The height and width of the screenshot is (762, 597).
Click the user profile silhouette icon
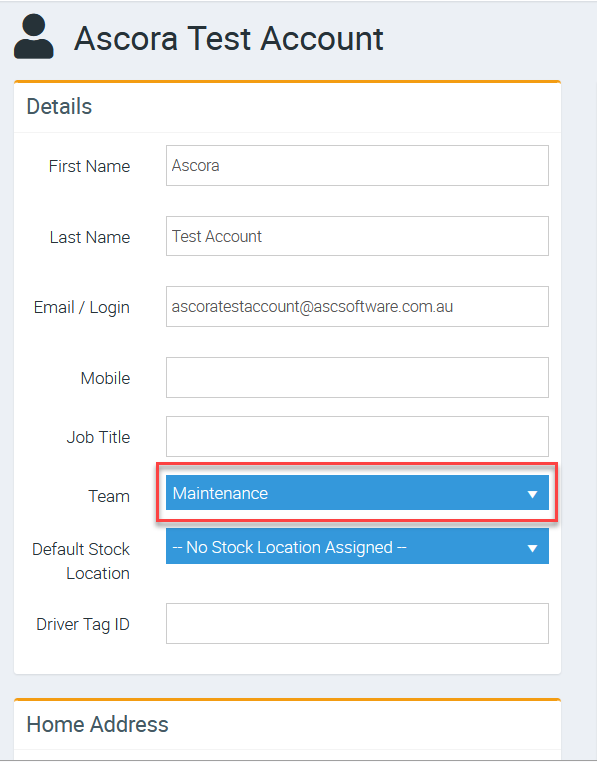(34, 36)
